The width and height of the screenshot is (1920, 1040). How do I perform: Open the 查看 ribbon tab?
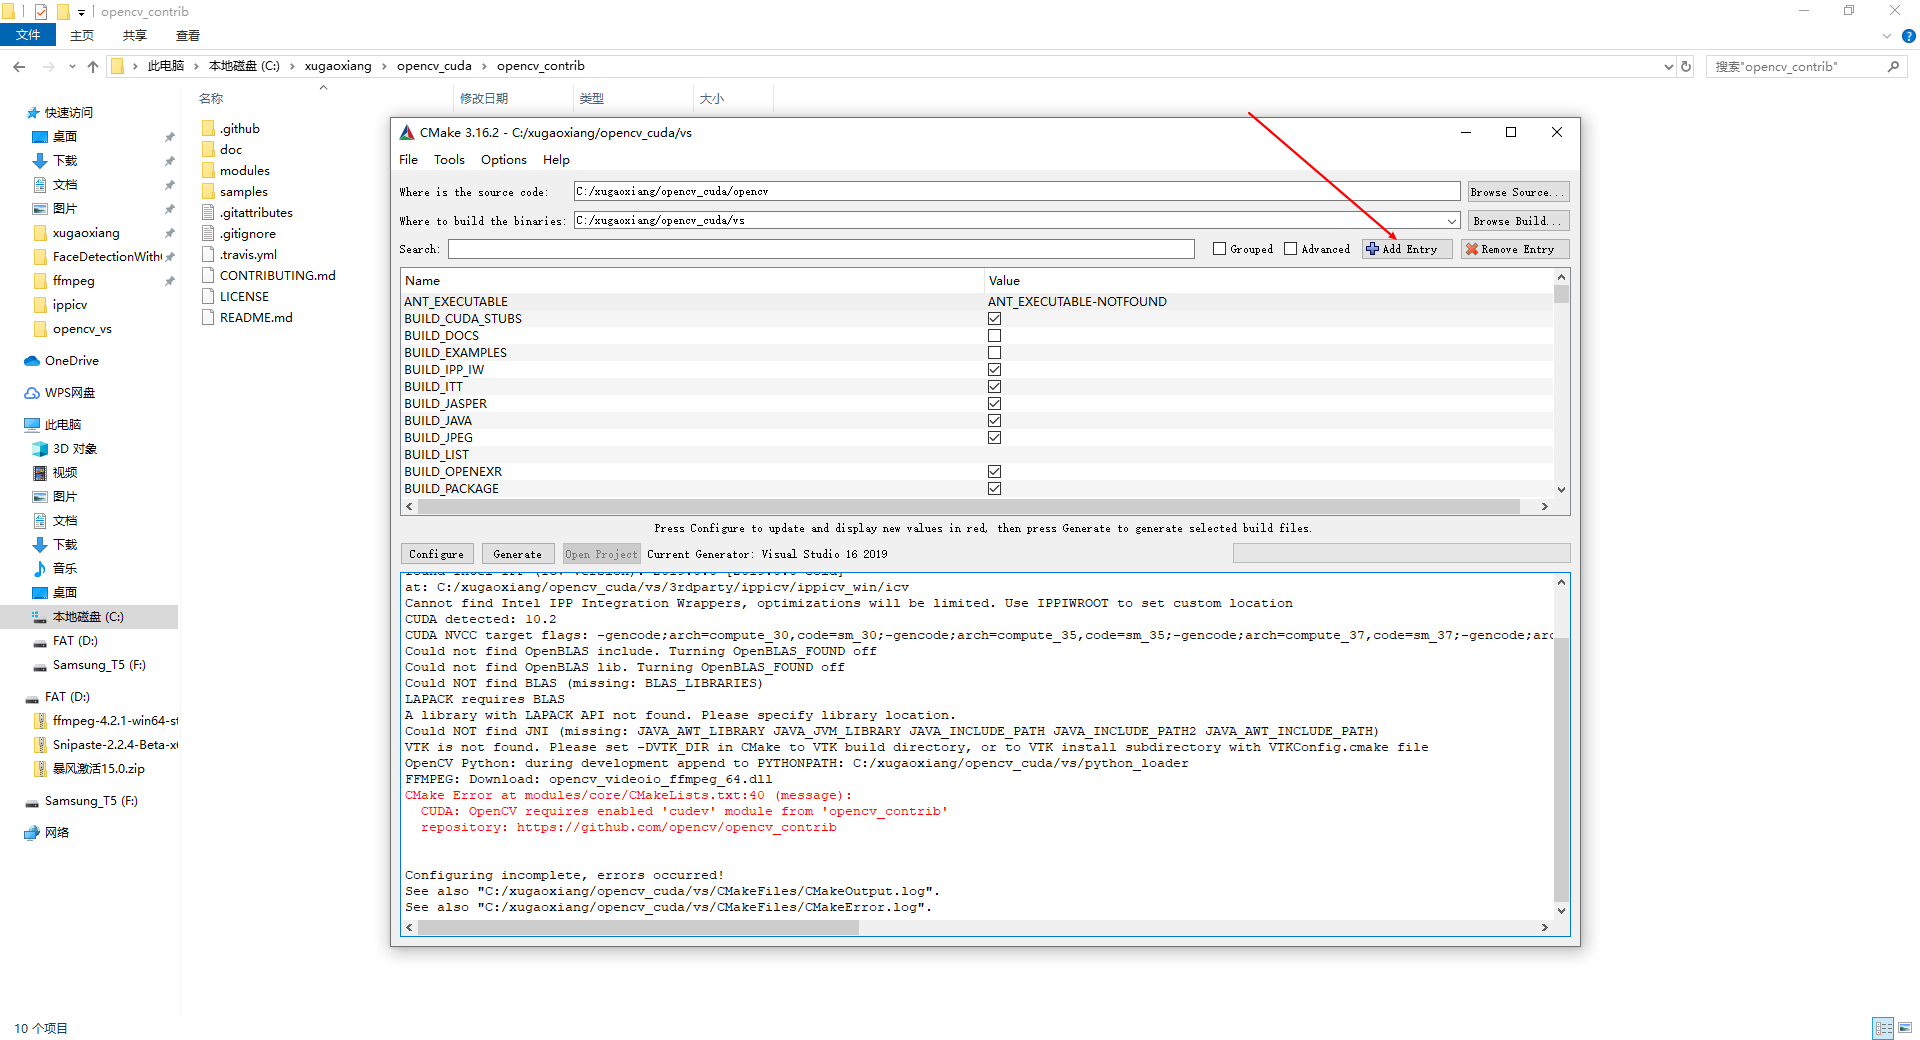pyautogui.click(x=187, y=35)
